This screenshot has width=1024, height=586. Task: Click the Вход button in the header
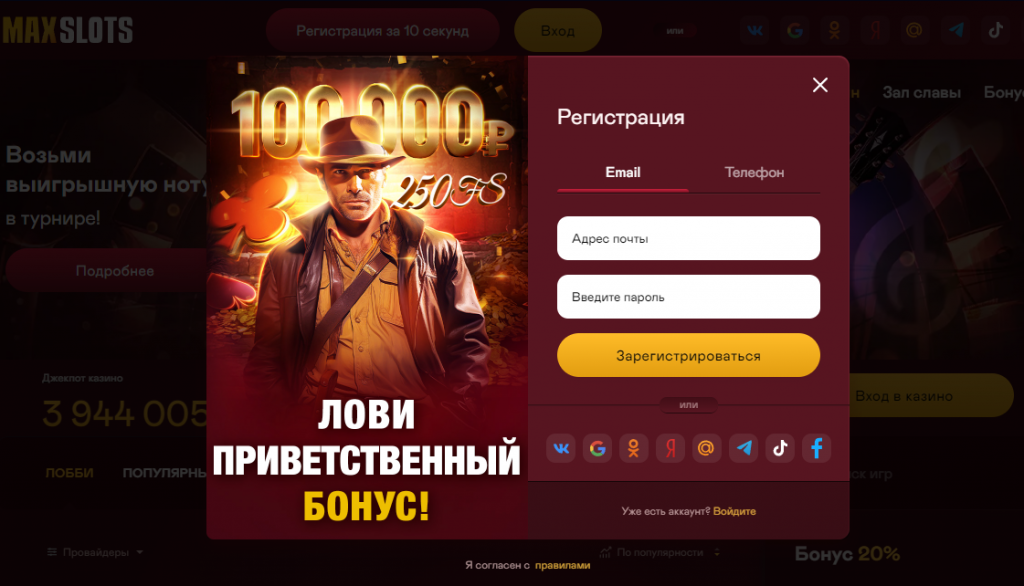[558, 31]
